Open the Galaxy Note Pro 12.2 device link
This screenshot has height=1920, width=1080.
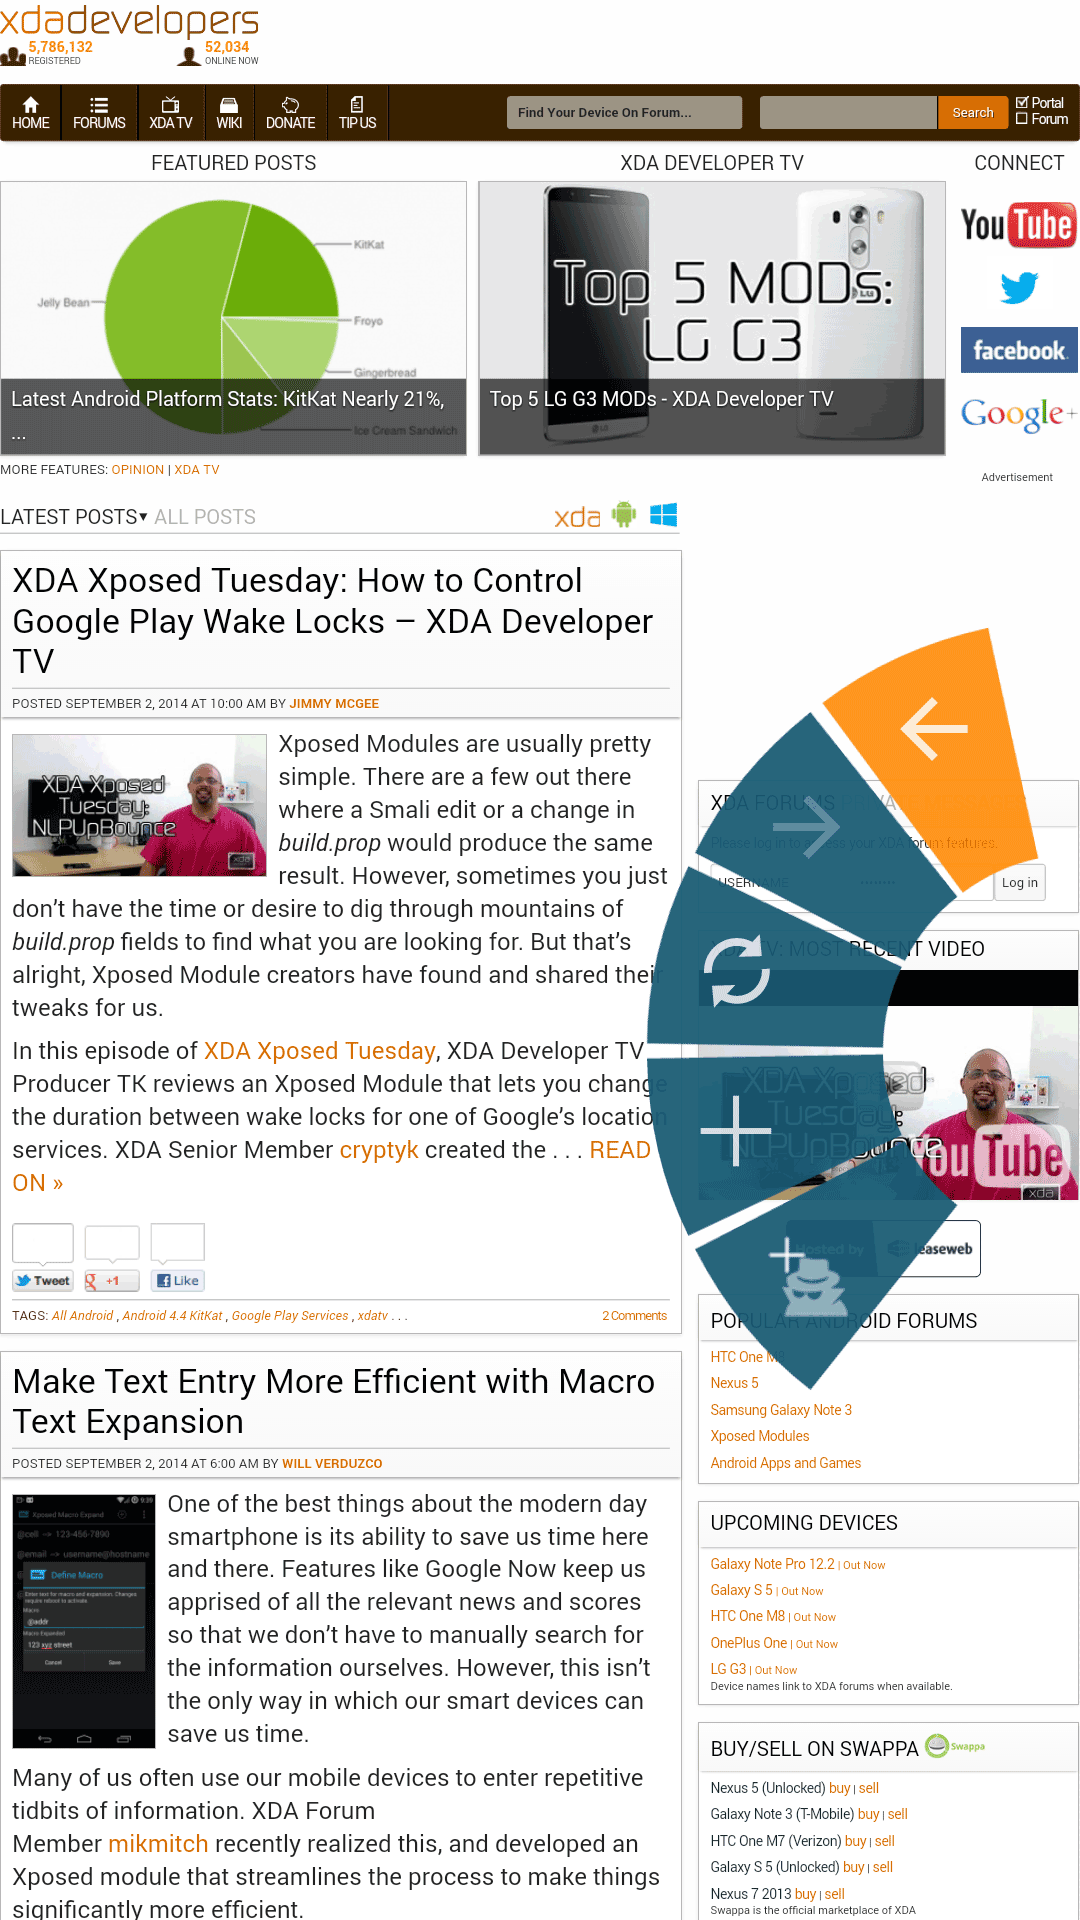772,1564
